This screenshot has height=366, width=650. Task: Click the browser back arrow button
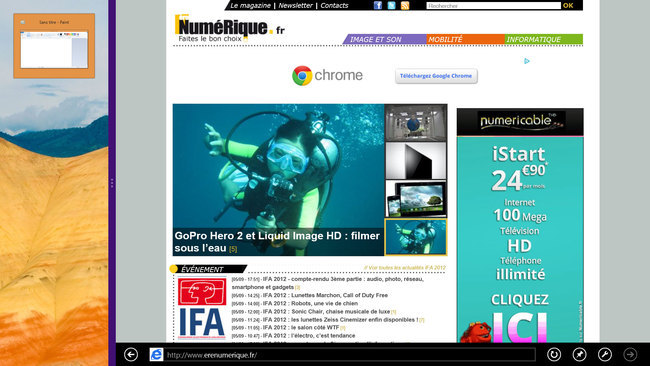click(131, 354)
